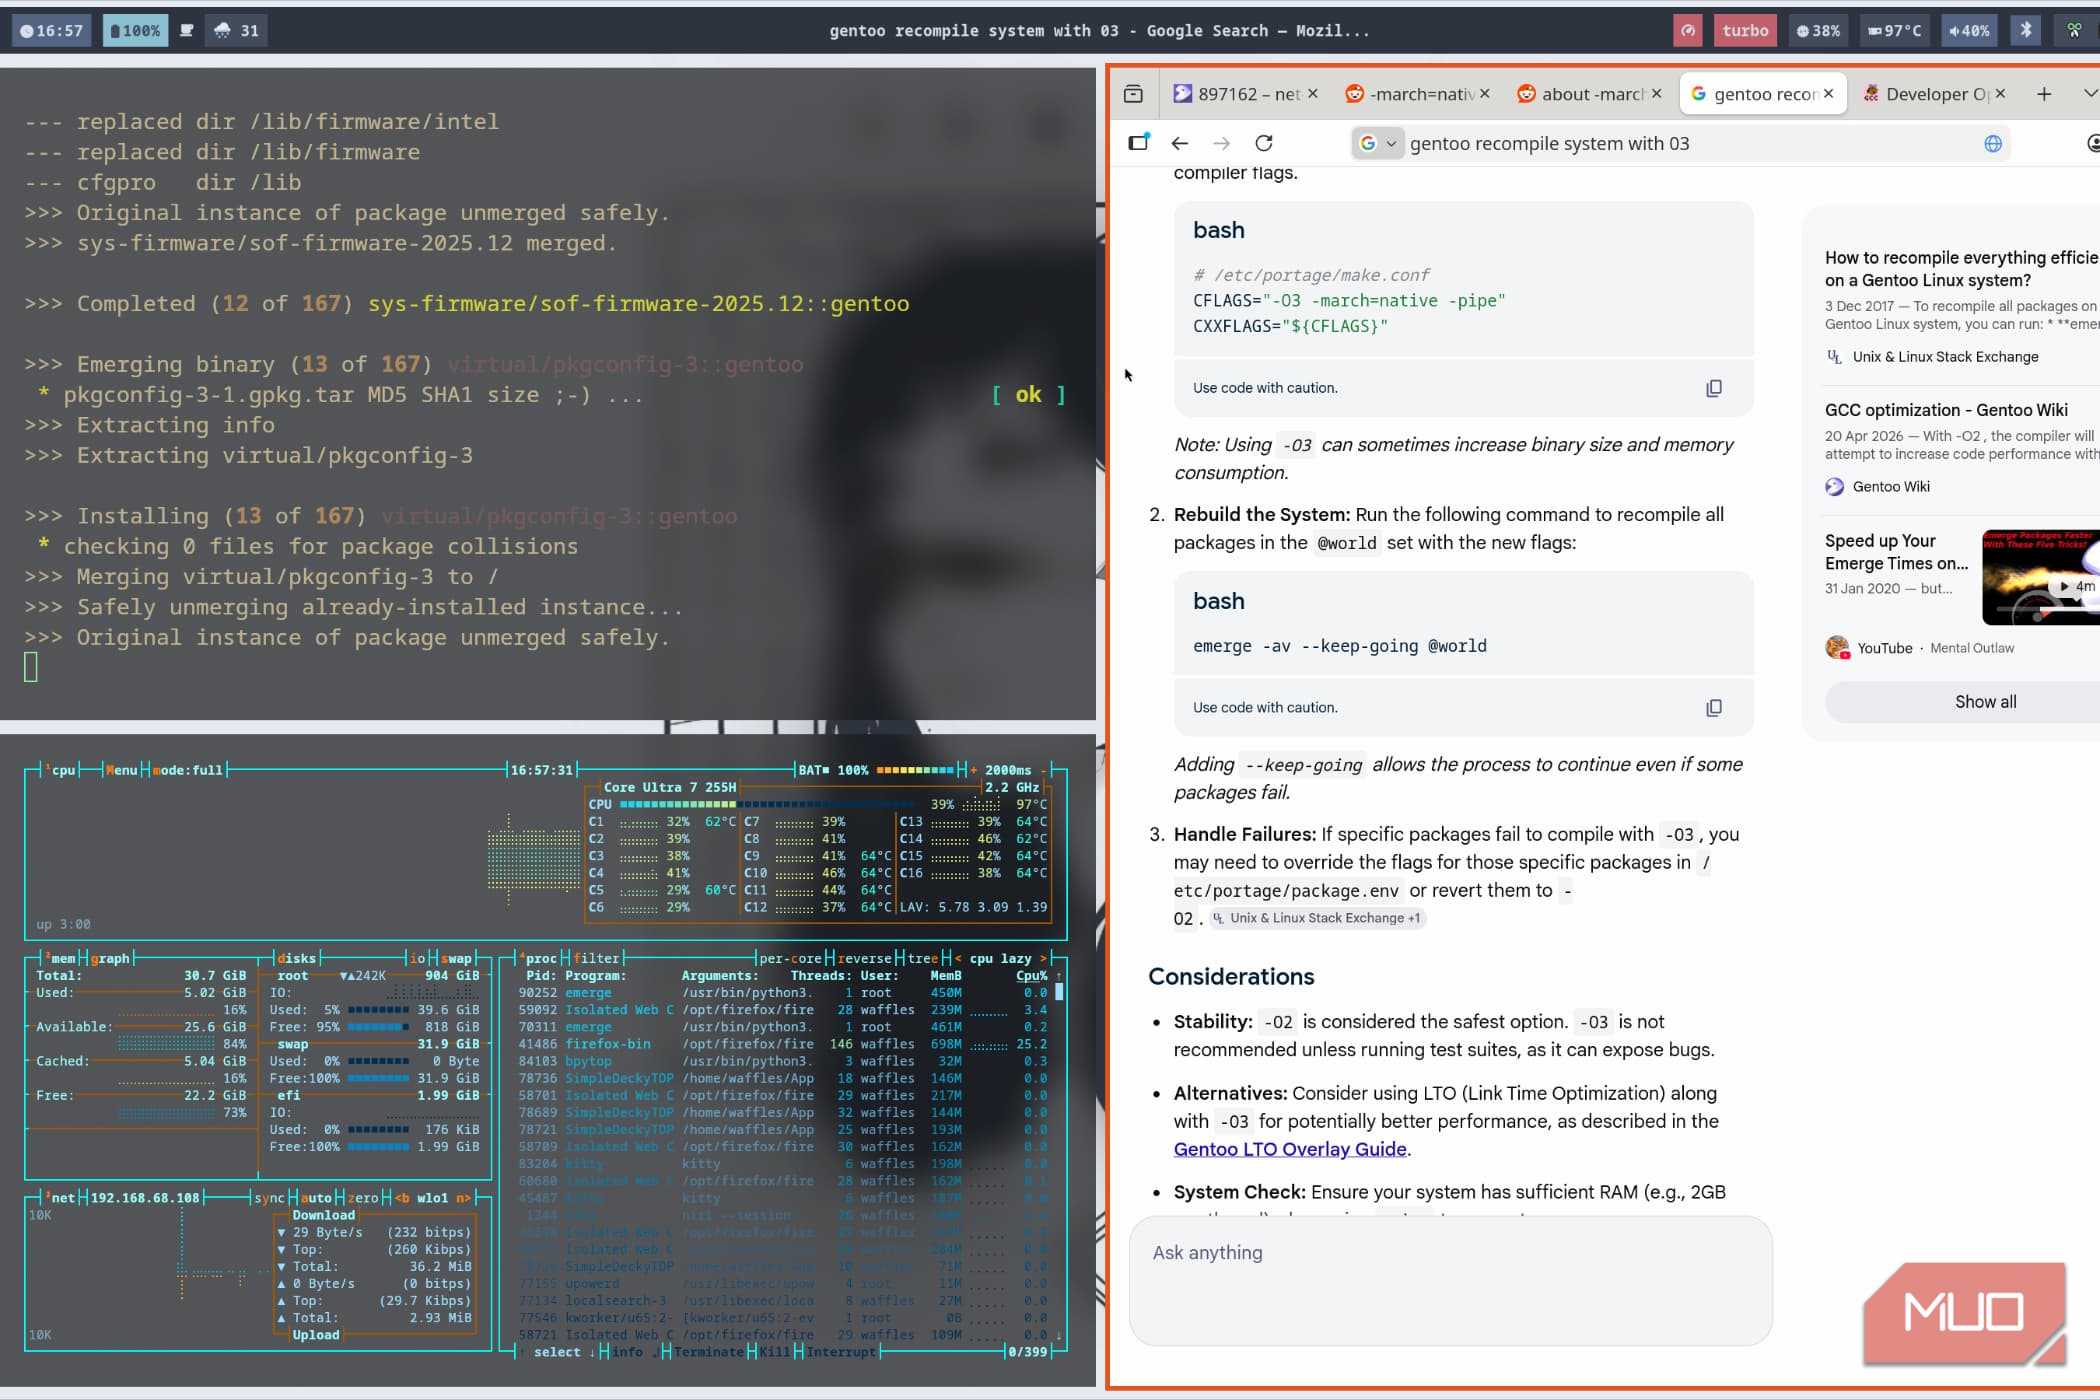
Task: Toggle auto scaling in btop net box
Action: point(316,1197)
